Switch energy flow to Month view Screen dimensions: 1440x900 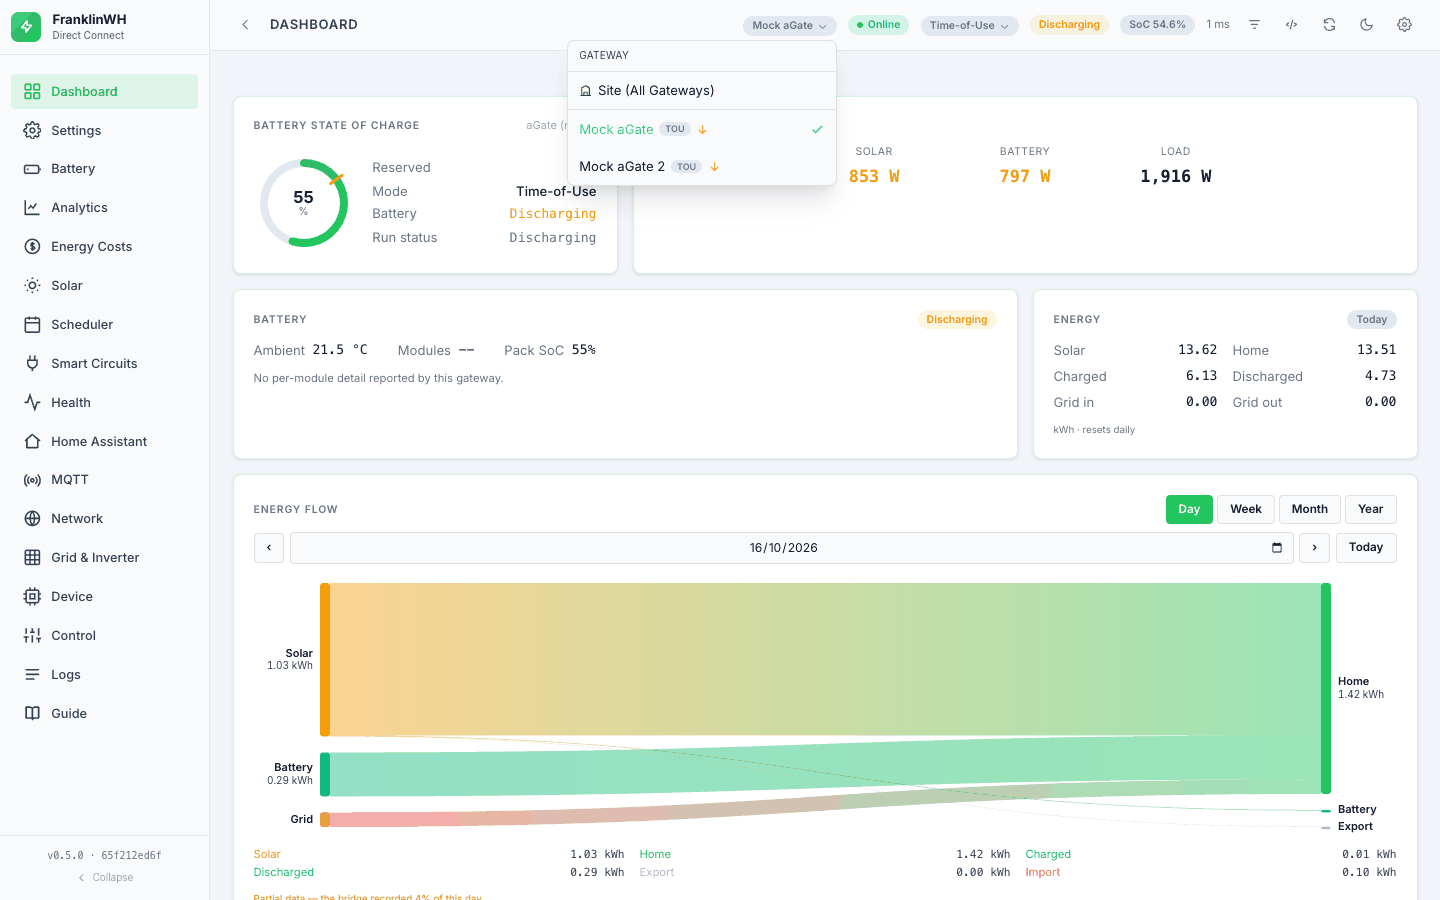point(1310,510)
